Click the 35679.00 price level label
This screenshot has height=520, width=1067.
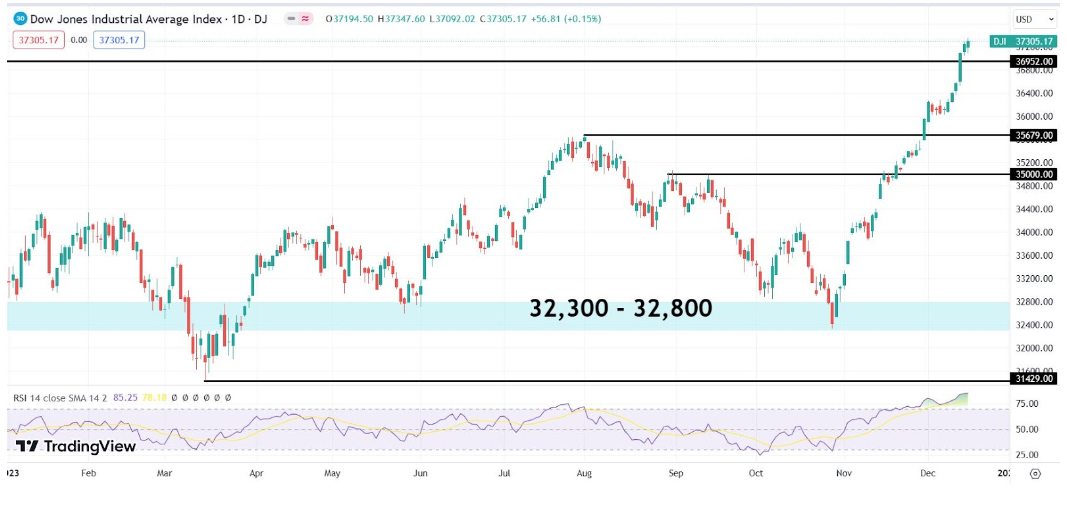point(1034,135)
